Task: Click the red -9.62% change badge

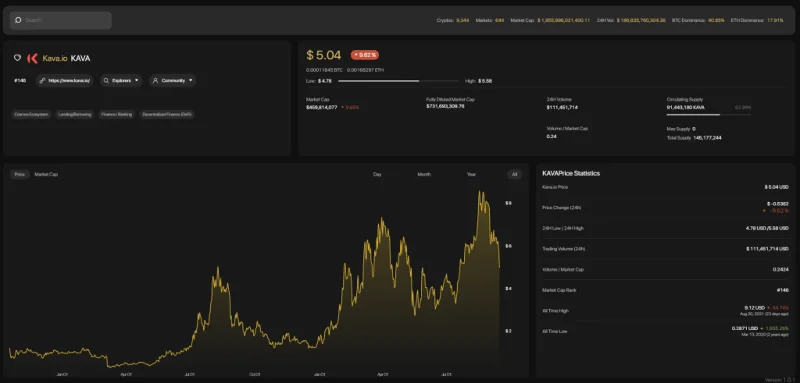Action: 364,55
